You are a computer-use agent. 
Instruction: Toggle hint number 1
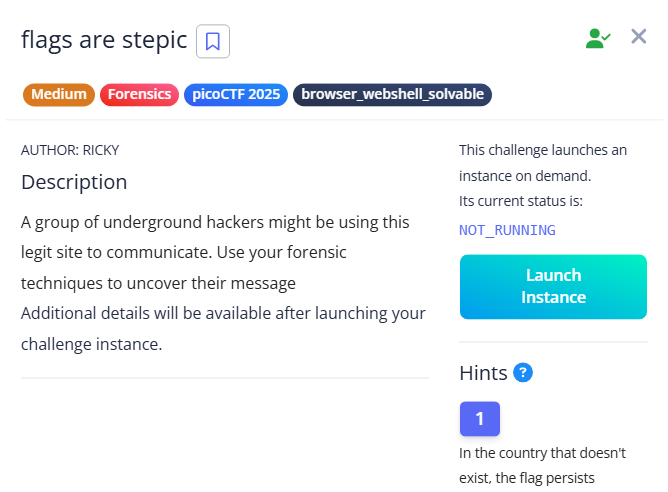pos(480,419)
